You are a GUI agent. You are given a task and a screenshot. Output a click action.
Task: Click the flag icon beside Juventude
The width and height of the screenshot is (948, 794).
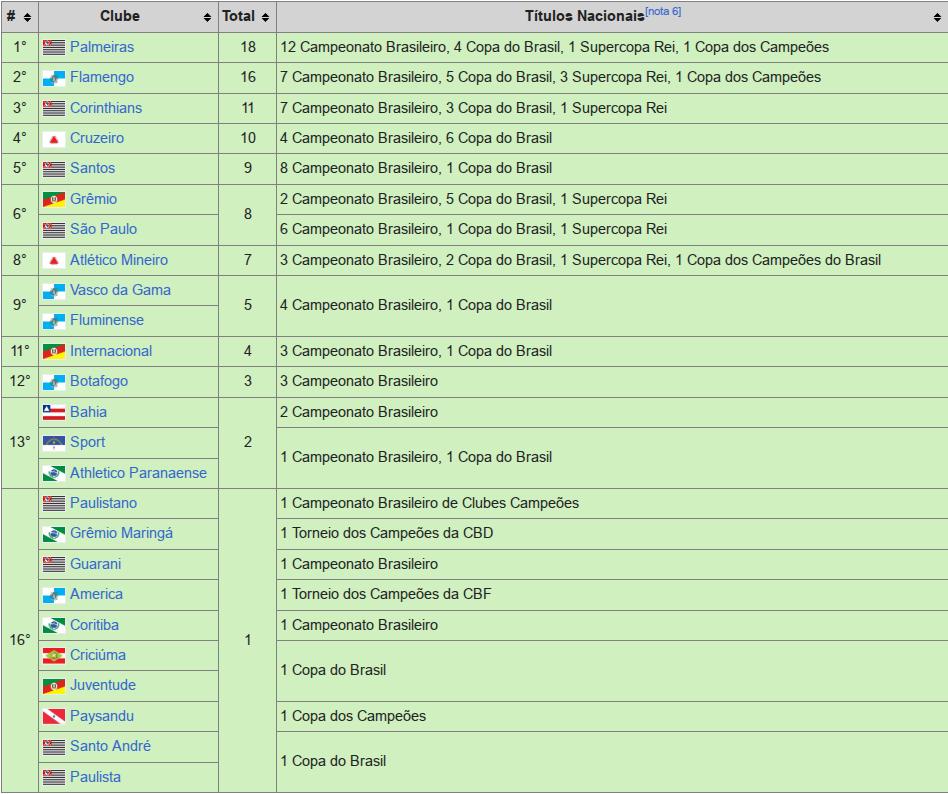click(x=54, y=686)
